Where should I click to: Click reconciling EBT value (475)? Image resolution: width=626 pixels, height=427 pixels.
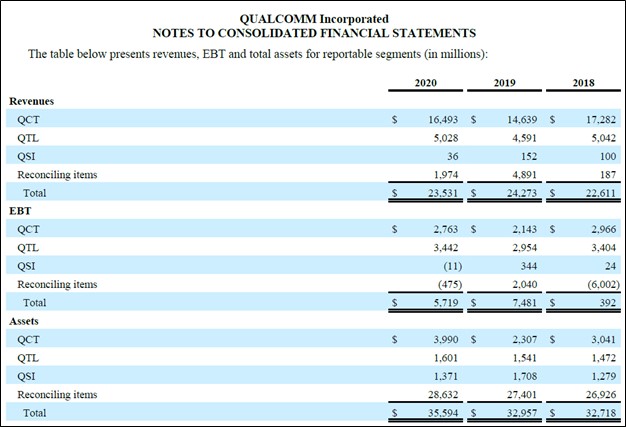coord(450,285)
